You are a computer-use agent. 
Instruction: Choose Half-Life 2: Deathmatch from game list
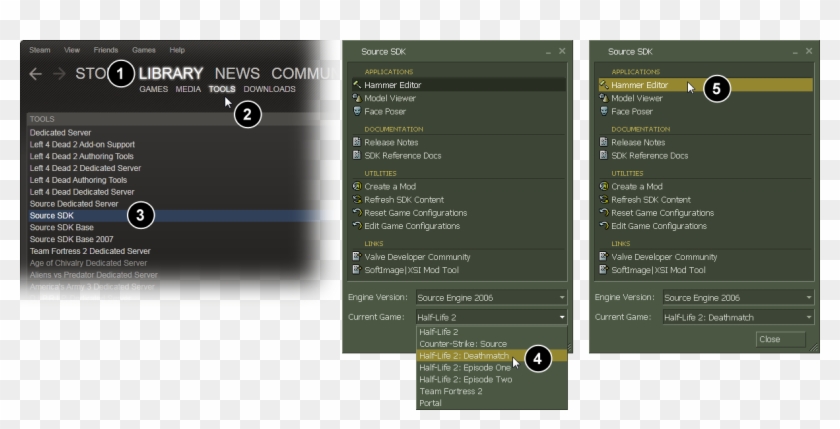(x=491, y=356)
